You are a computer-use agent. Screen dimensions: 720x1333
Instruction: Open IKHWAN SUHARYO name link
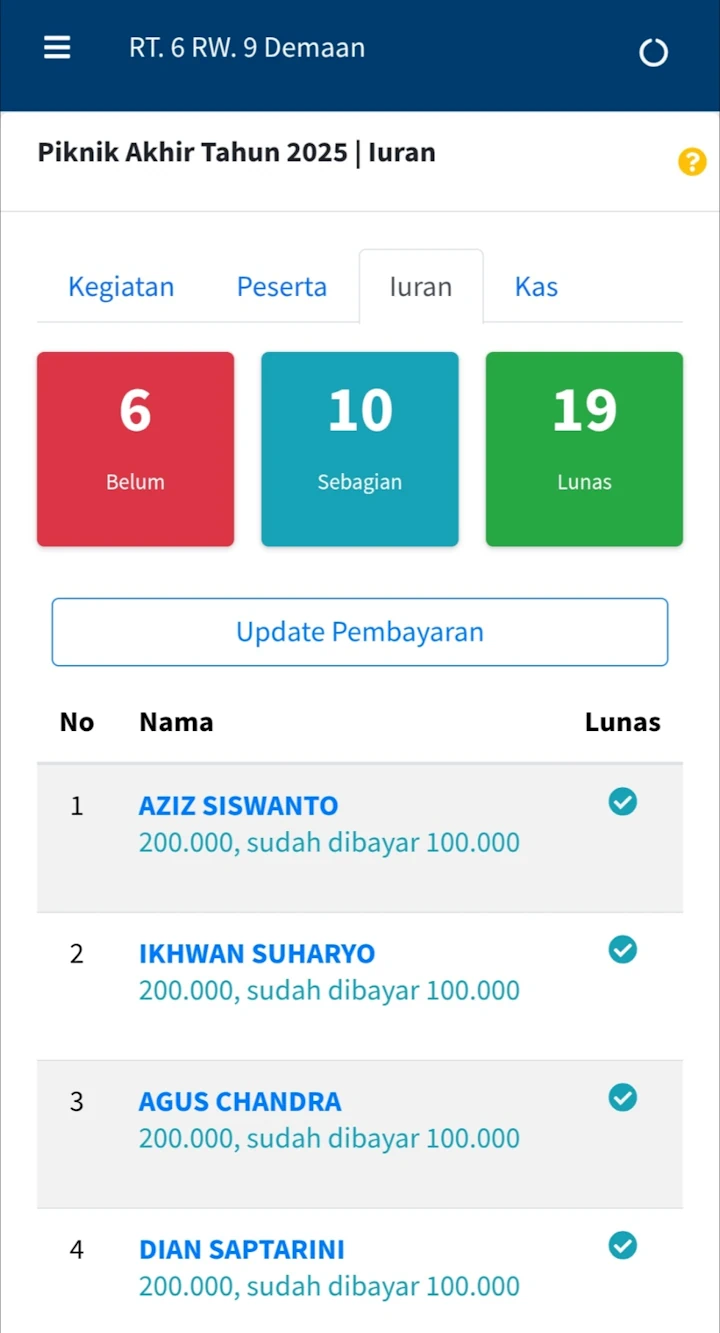click(x=257, y=954)
